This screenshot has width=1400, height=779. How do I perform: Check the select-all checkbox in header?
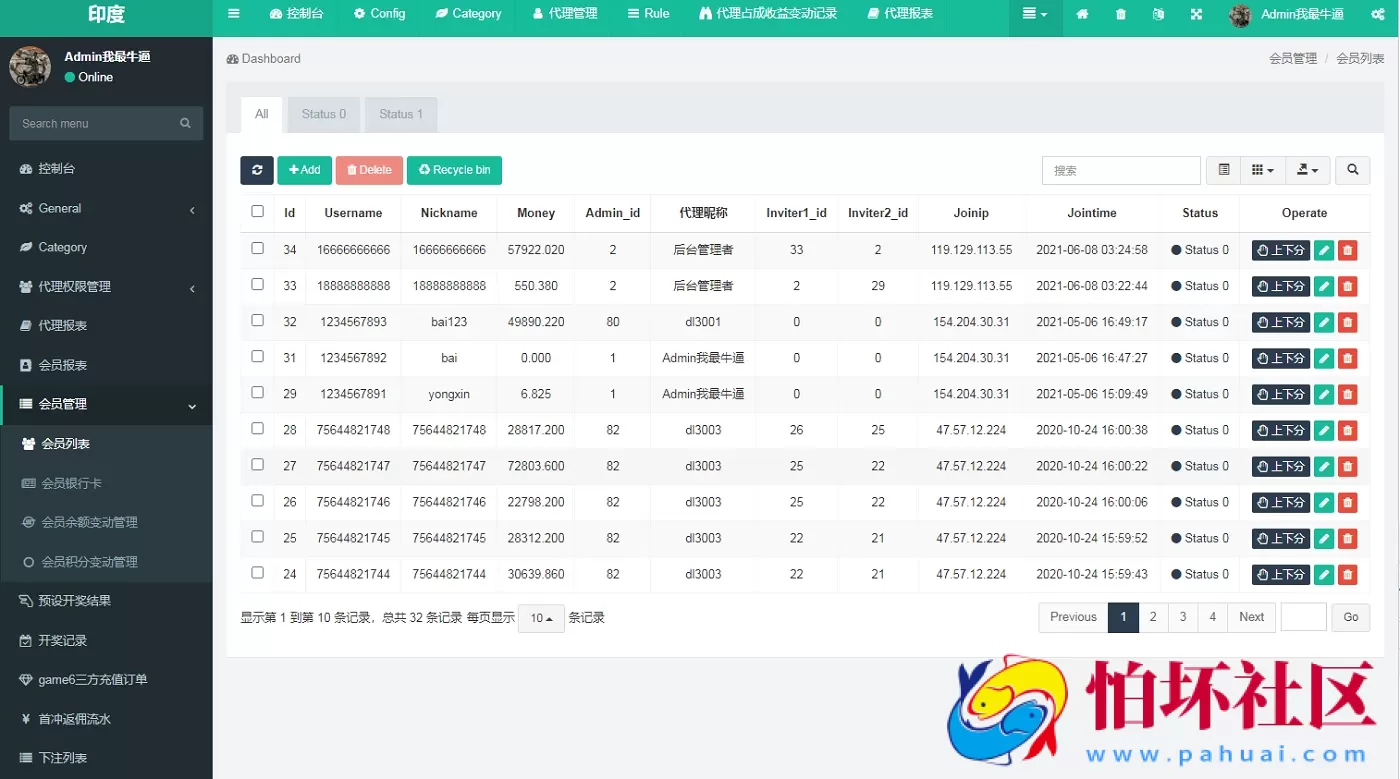tap(258, 212)
